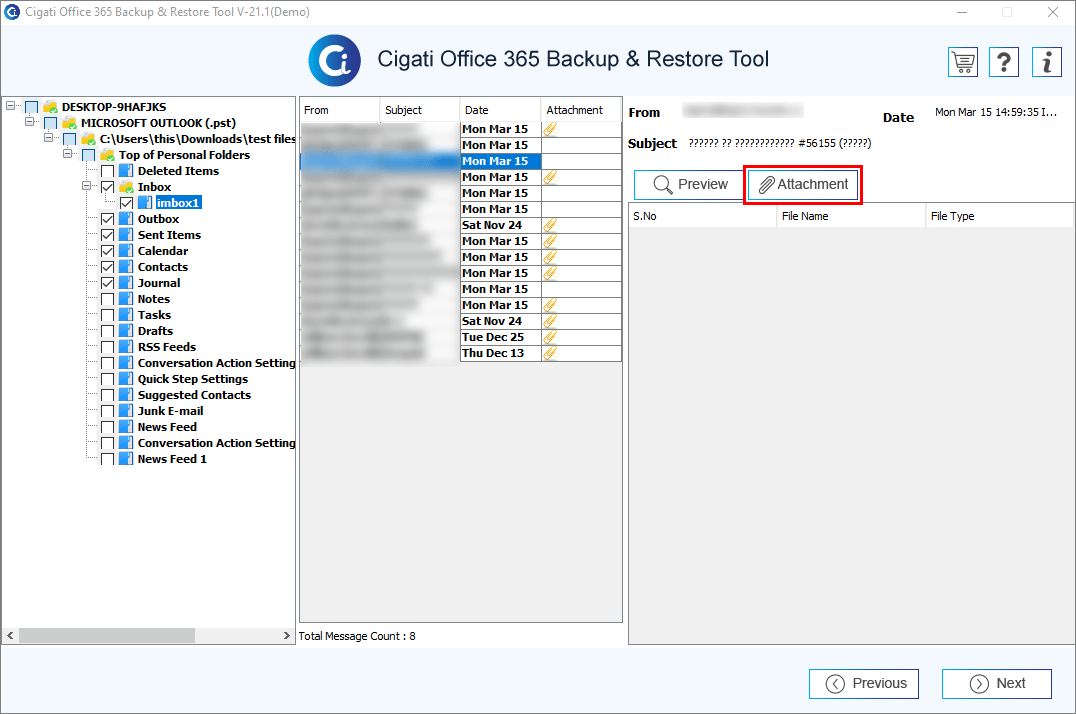1076x714 pixels.
Task: Check the RSS Feeds checkbox
Action: (108, 347)
